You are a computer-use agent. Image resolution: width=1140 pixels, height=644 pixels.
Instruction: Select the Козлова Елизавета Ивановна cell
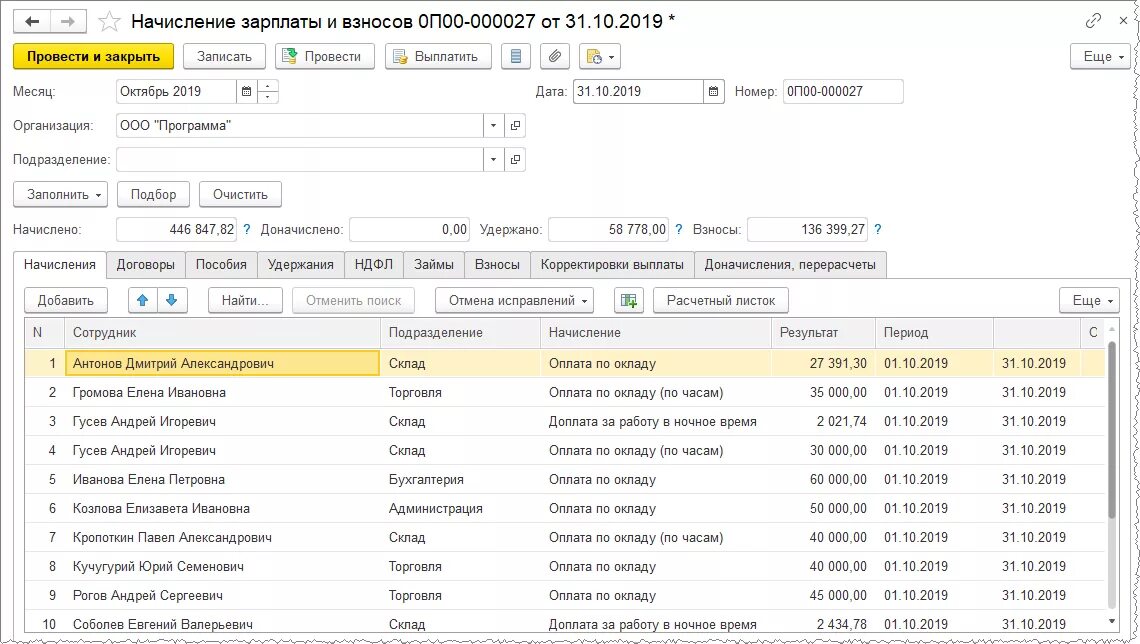[x=222, y=509]
